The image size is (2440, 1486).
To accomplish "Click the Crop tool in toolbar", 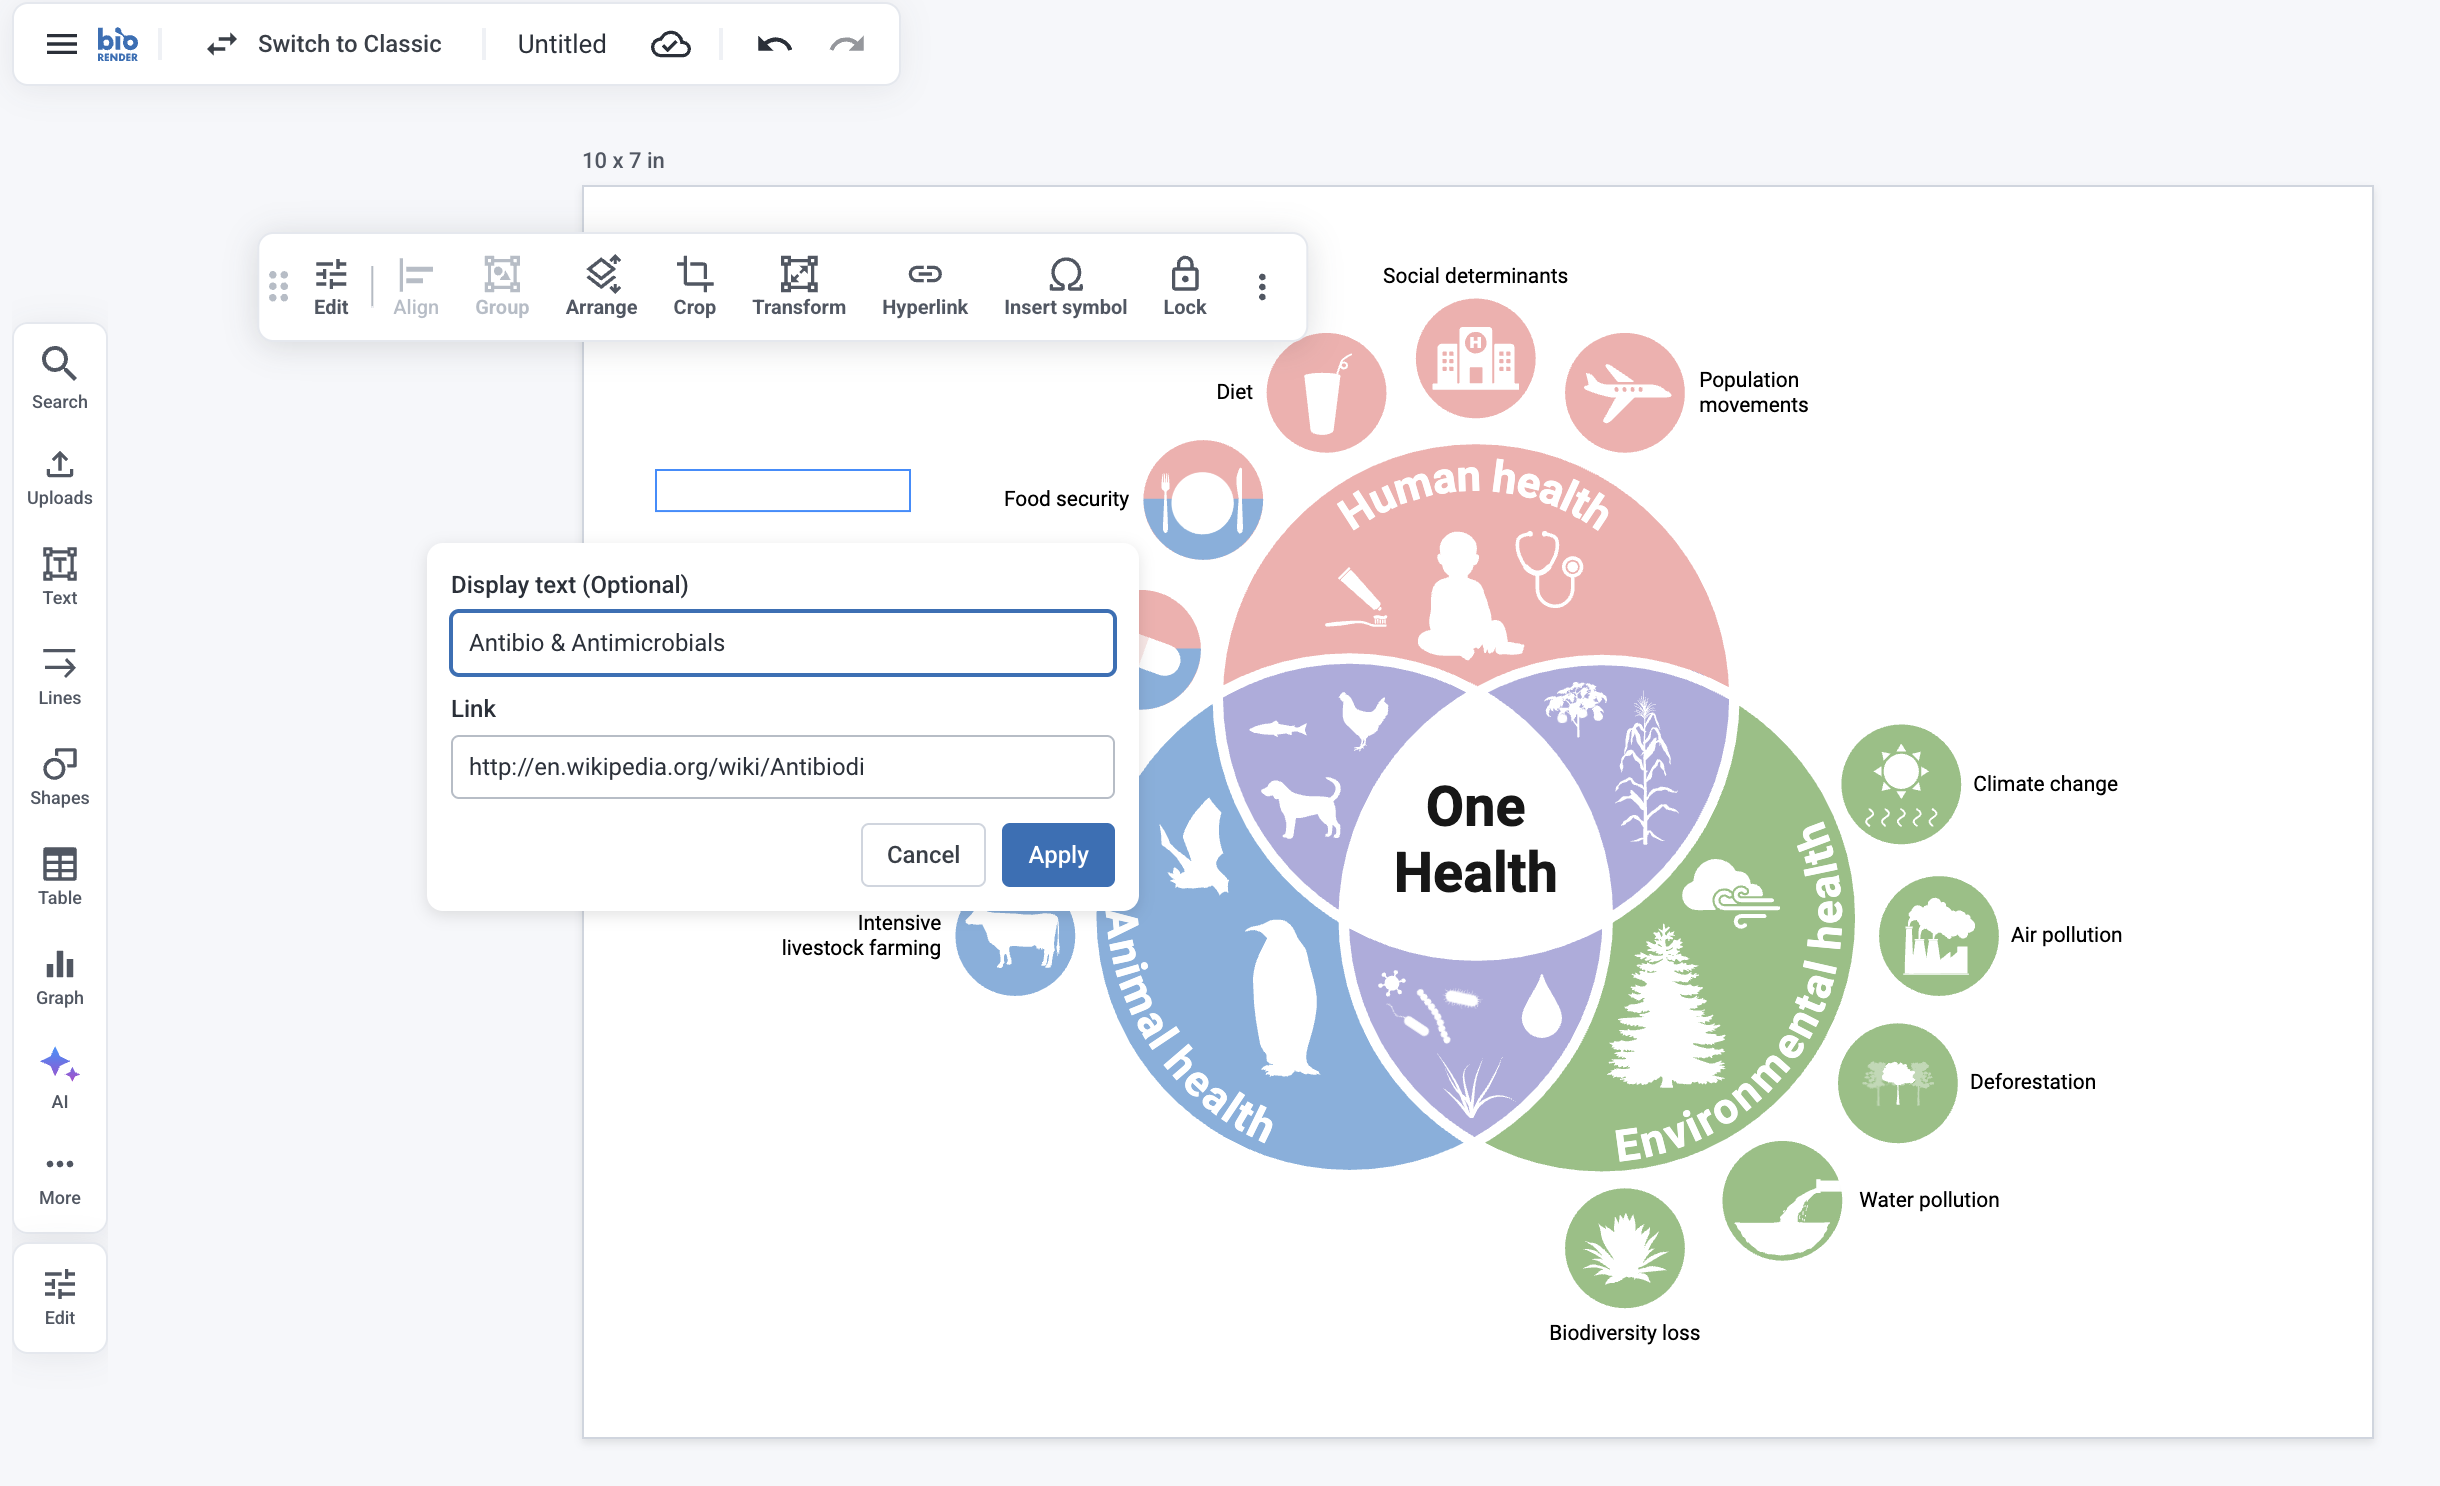I will 694,286.
